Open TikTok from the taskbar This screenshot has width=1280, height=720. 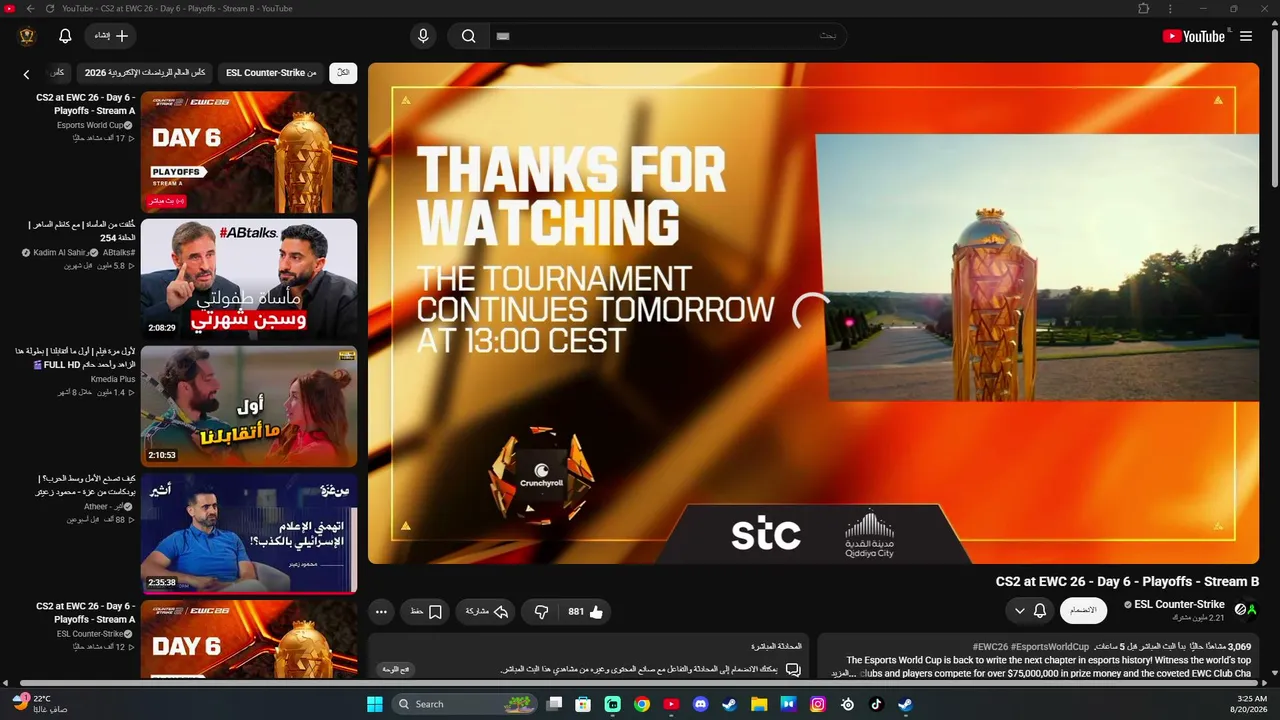[877, 704]
